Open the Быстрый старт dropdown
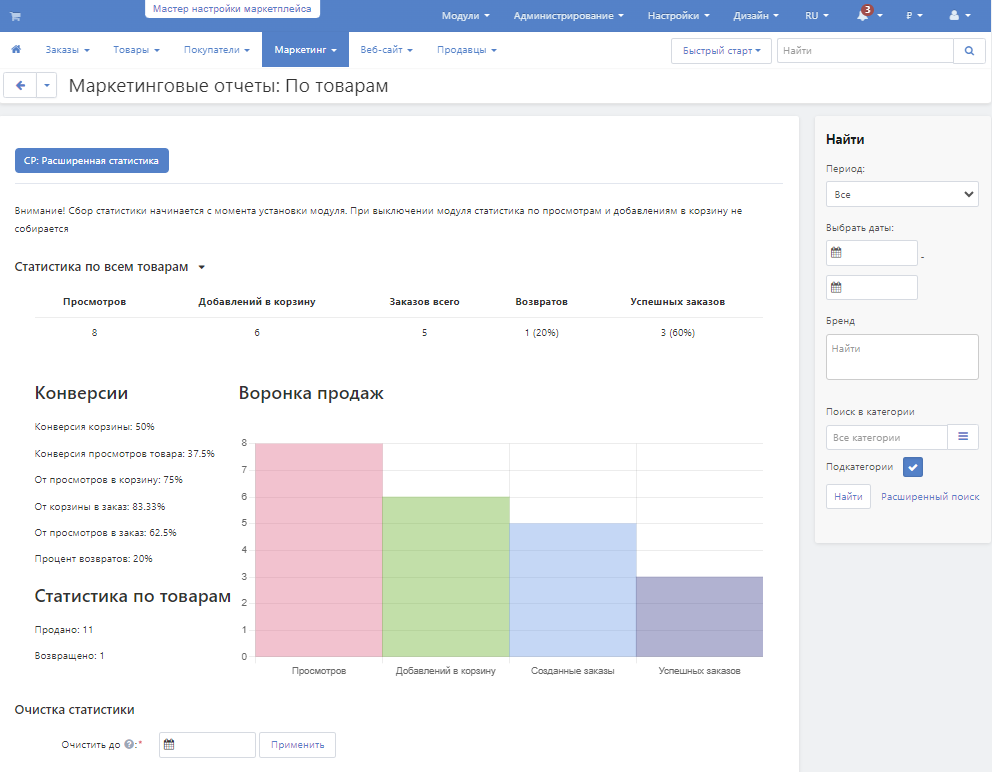The width and height of the screenshot is (992, 772). 721,50
